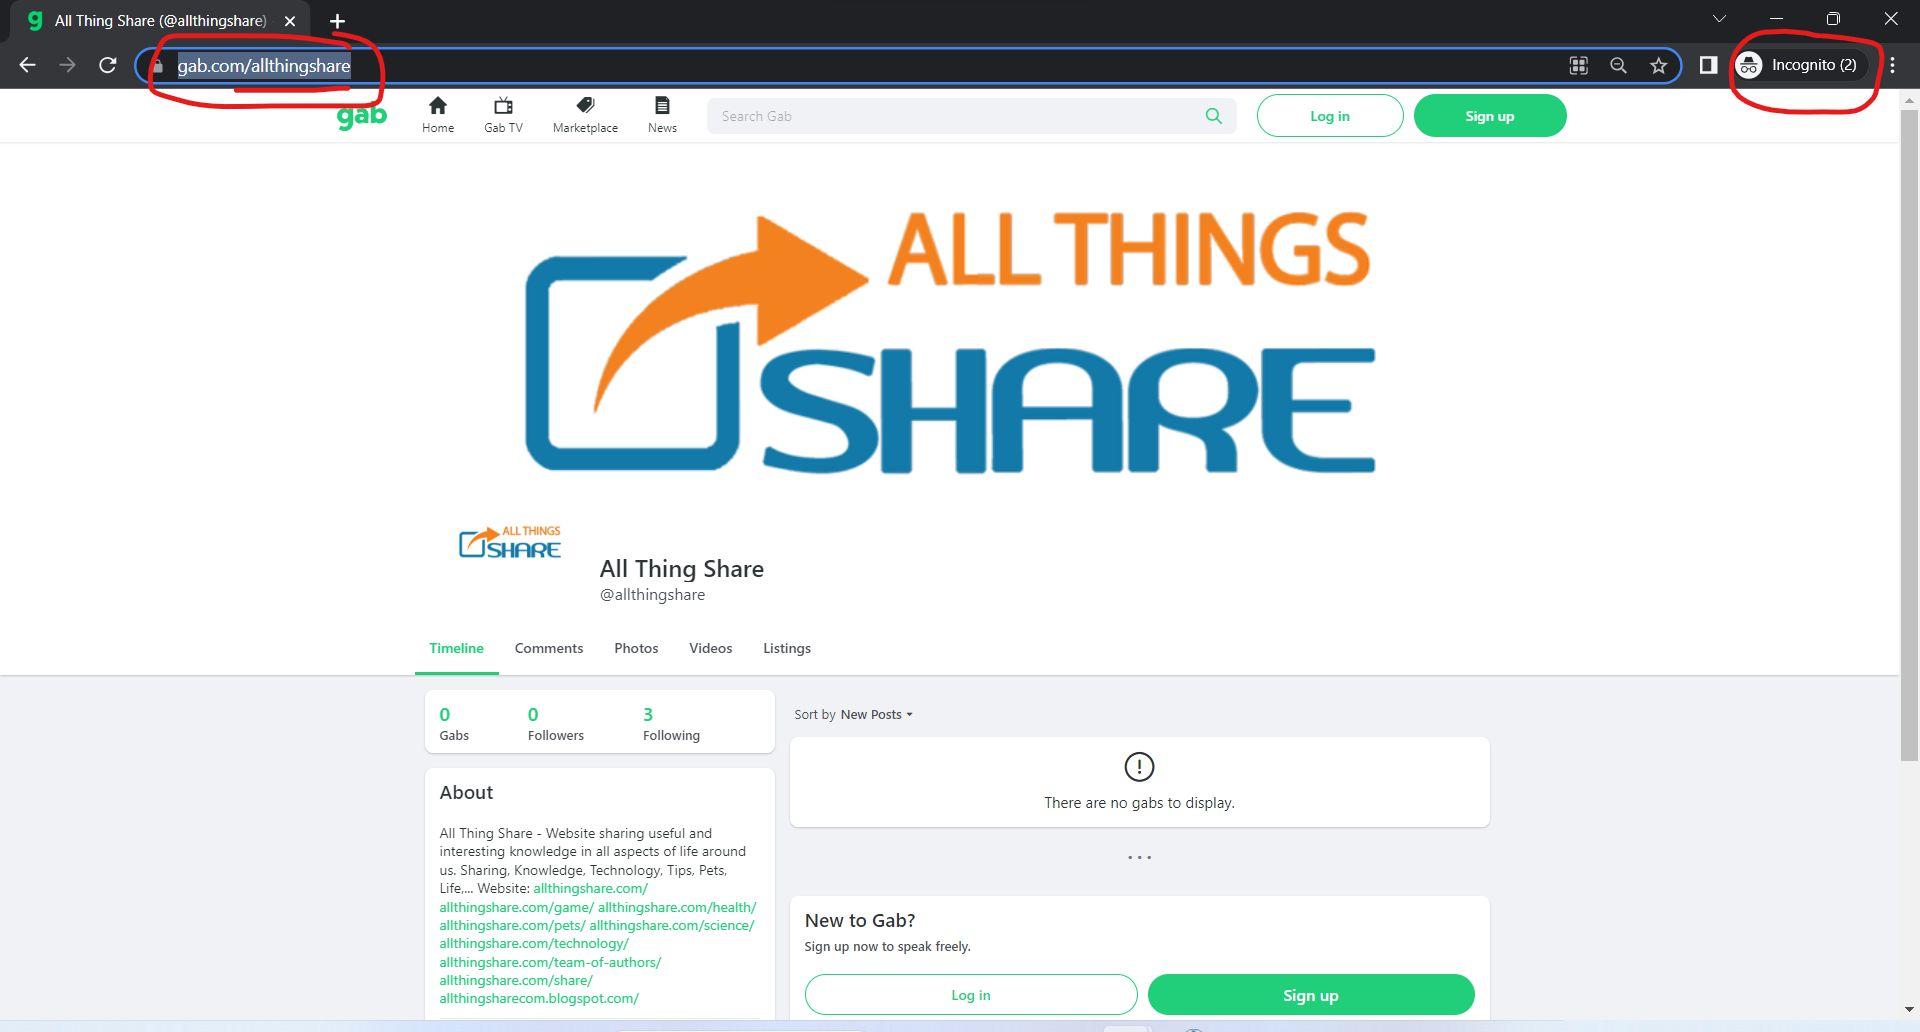Open the allthingshare.com/ website link
1920x1032 pixels.
point(590,888)
